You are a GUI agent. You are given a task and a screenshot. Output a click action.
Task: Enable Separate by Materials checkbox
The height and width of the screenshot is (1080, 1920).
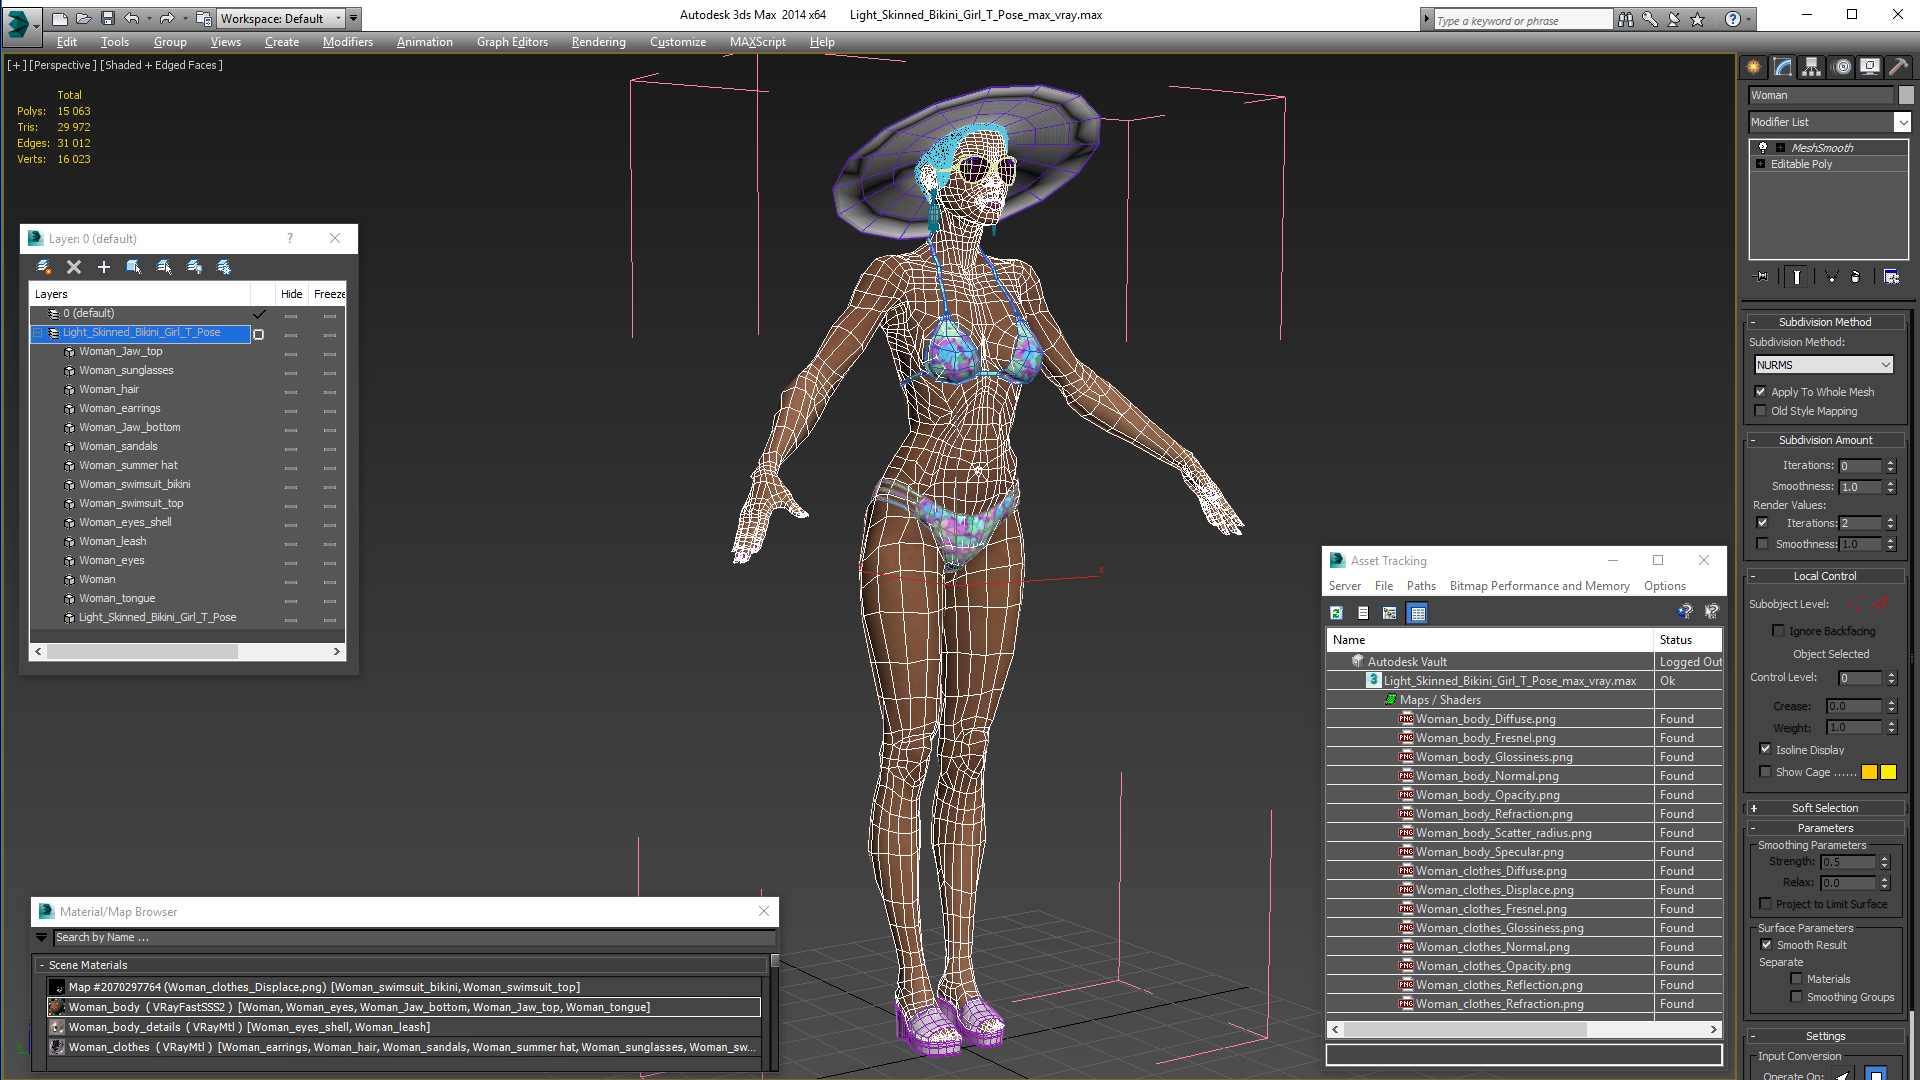1797,979
